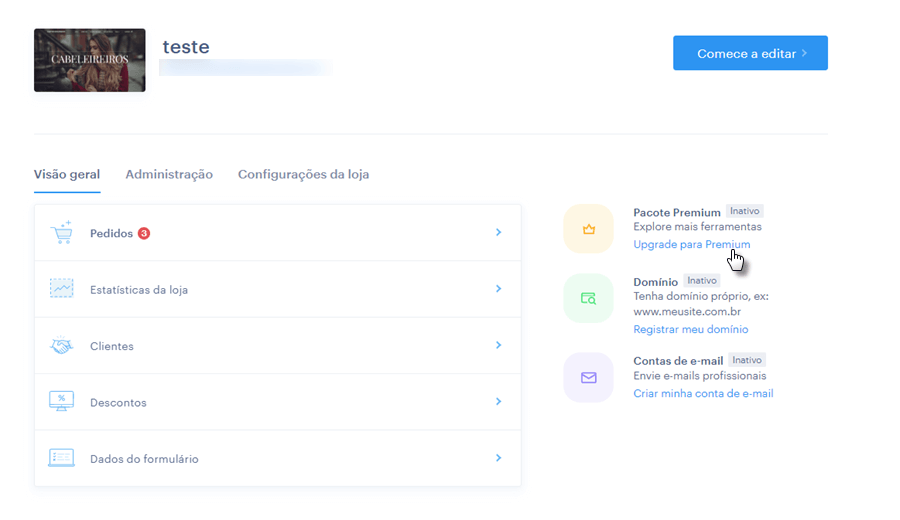This screenshot has height=520, width=900.
Task: Open Descontos via its chevron arrow
Action: coord(499,401)
